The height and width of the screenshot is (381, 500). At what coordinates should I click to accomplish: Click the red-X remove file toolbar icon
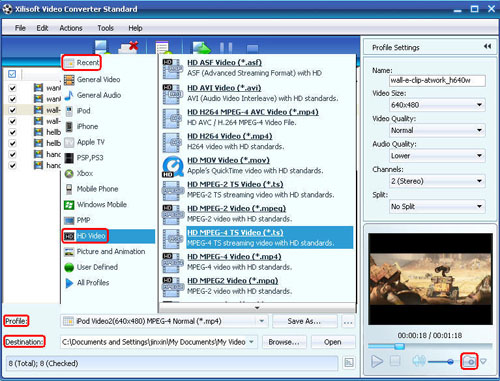[129, 47]
